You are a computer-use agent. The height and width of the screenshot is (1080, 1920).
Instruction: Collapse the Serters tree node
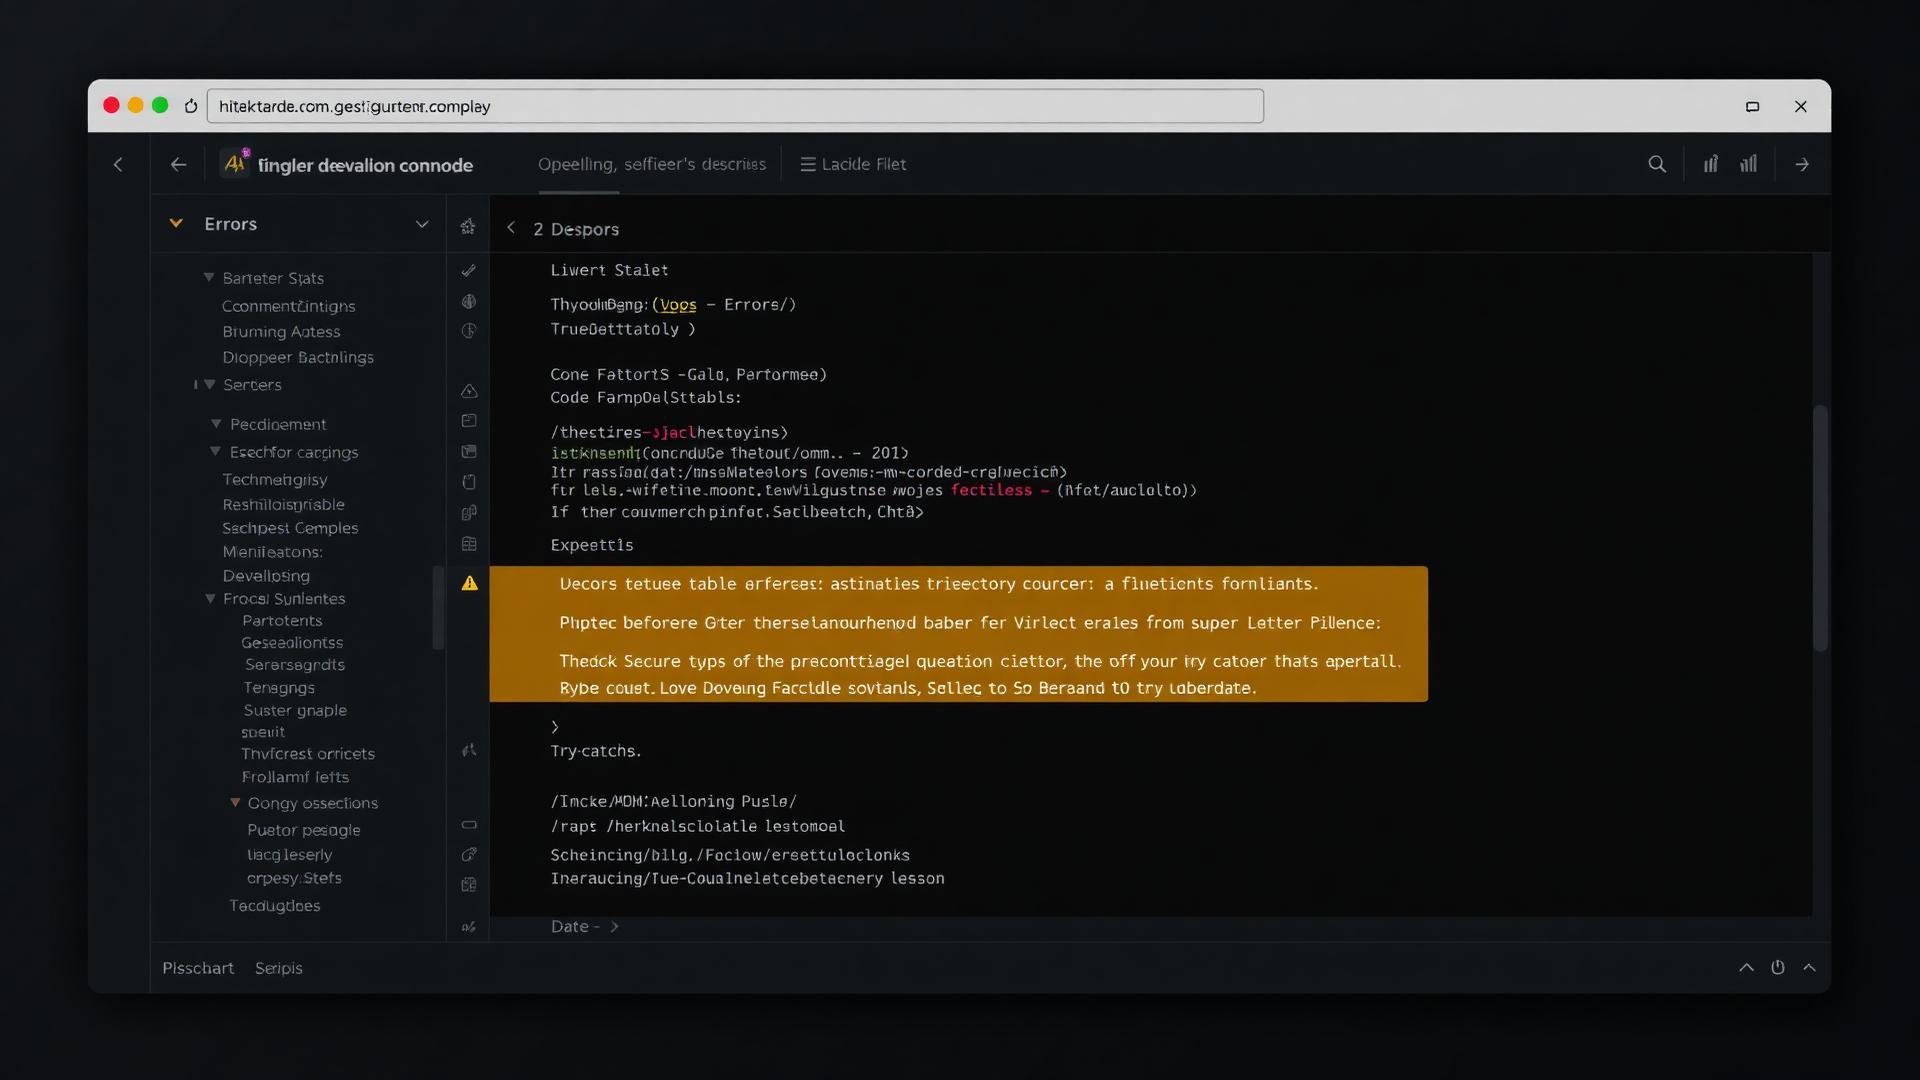(x=210, y=384)
